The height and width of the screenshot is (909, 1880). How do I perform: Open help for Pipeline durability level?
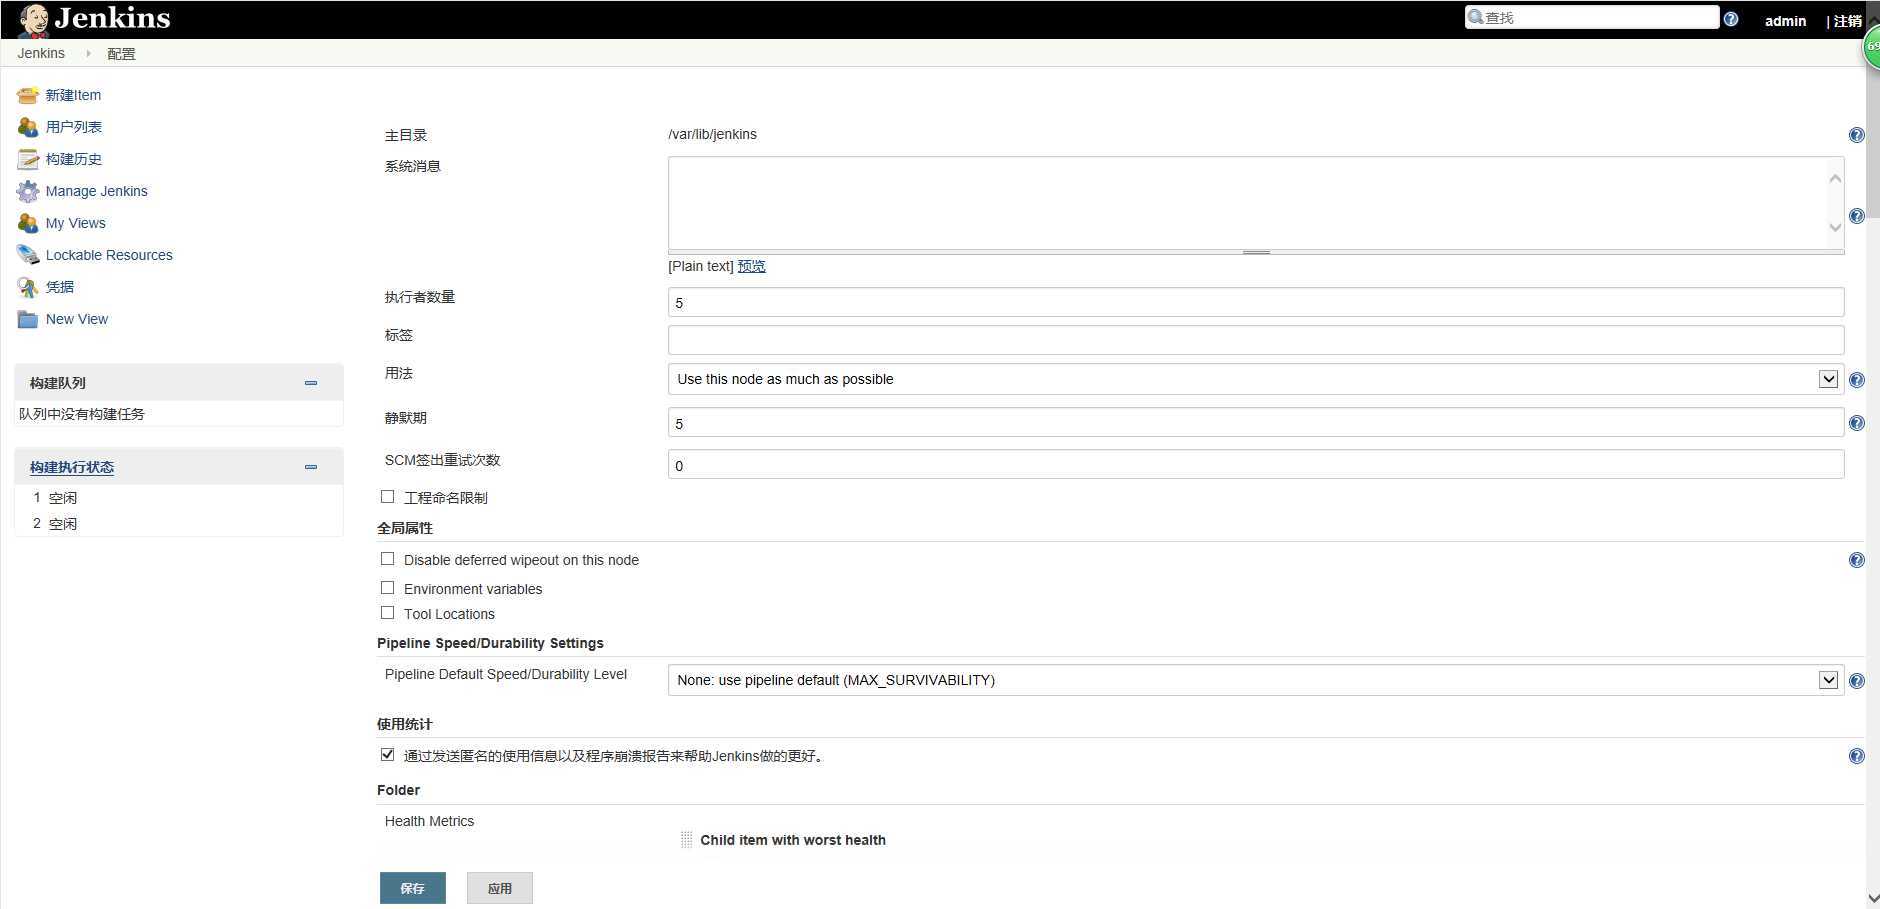click(x=1856, y=681)
